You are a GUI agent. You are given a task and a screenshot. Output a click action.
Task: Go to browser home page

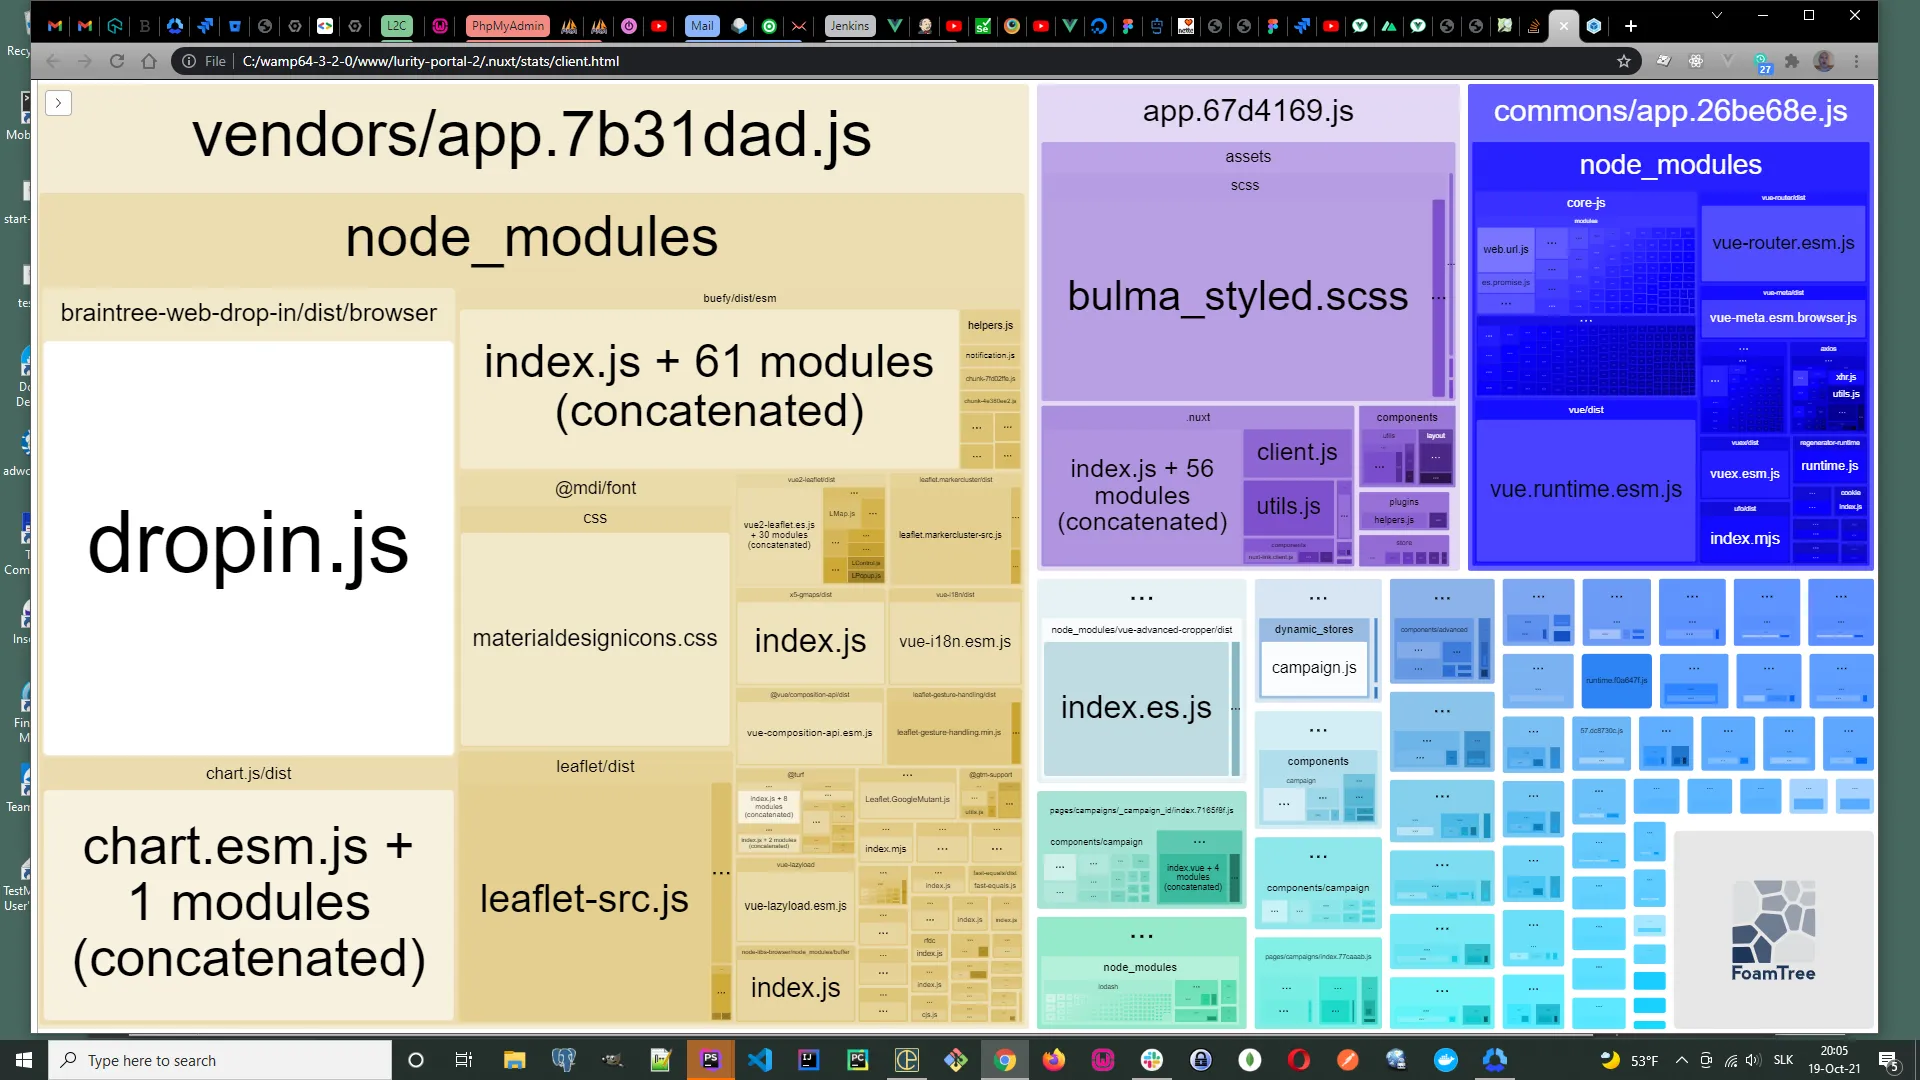(x=149, y=61)
